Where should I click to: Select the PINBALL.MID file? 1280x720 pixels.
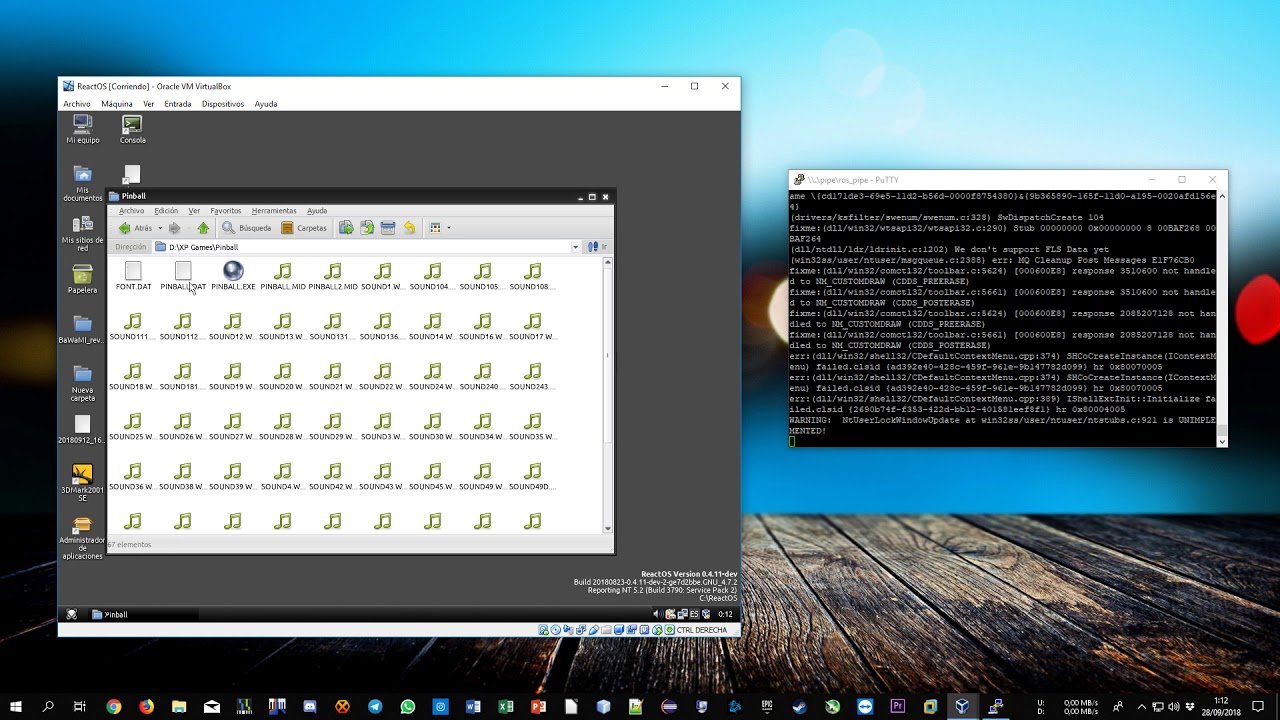(x=283, y=277)
